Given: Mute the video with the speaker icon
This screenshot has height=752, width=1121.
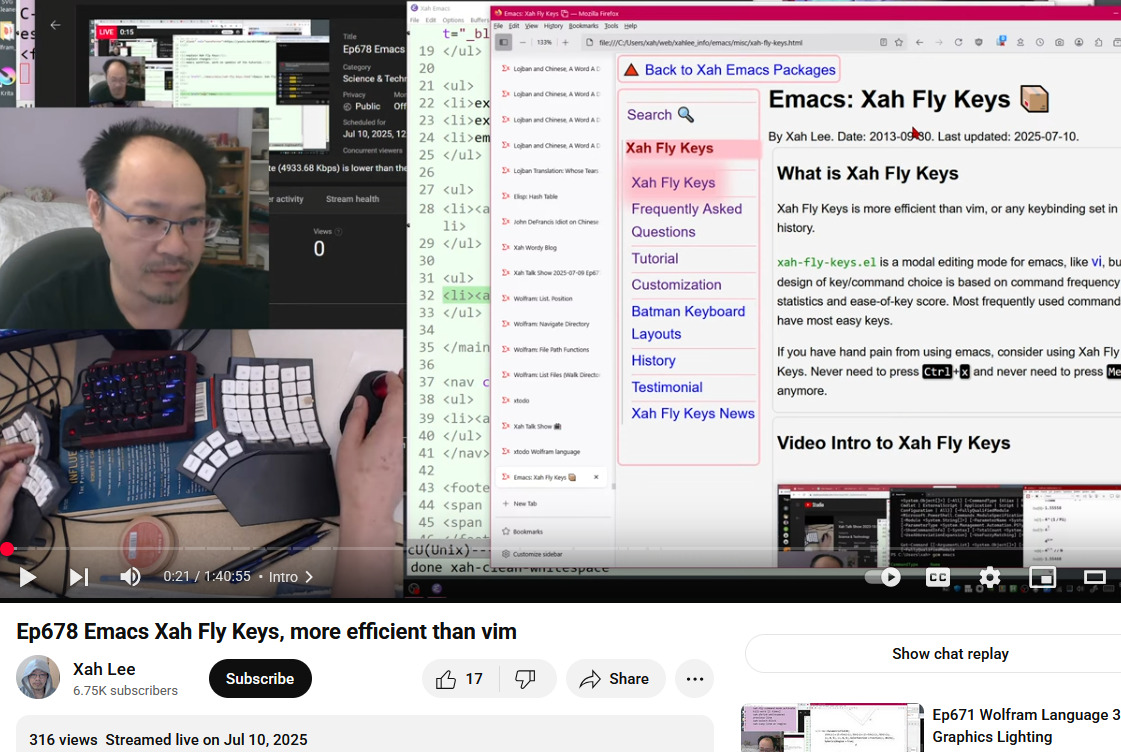Looking at the screenshot, I should click(x=130, y=577).
